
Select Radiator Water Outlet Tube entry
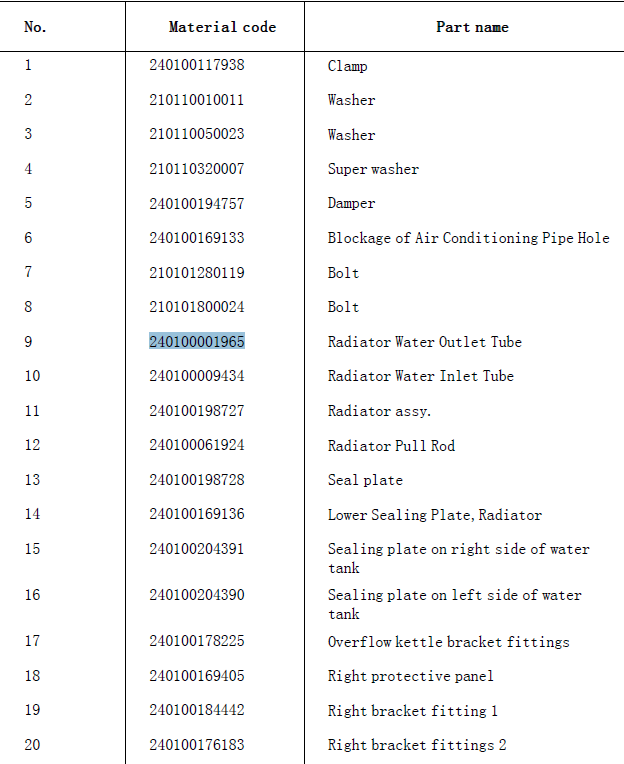click(x=424, y=342)
